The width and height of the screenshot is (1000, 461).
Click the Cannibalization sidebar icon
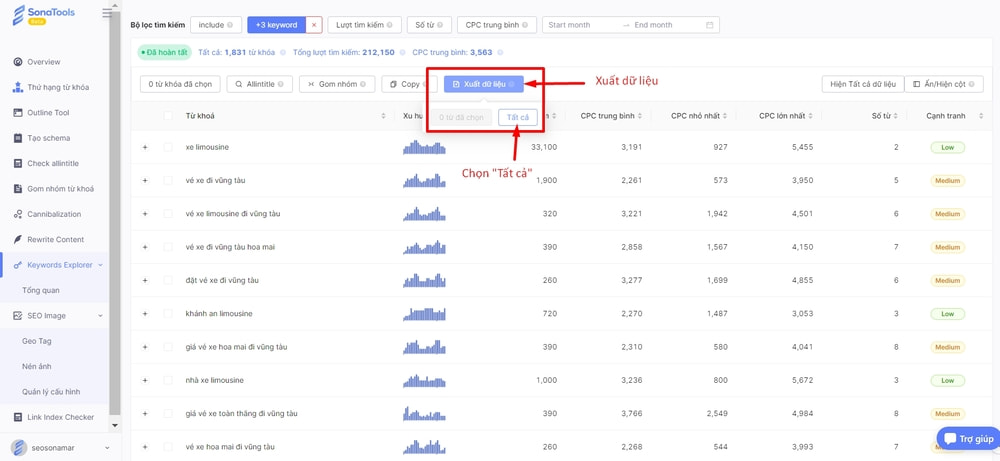pos(18,214)
